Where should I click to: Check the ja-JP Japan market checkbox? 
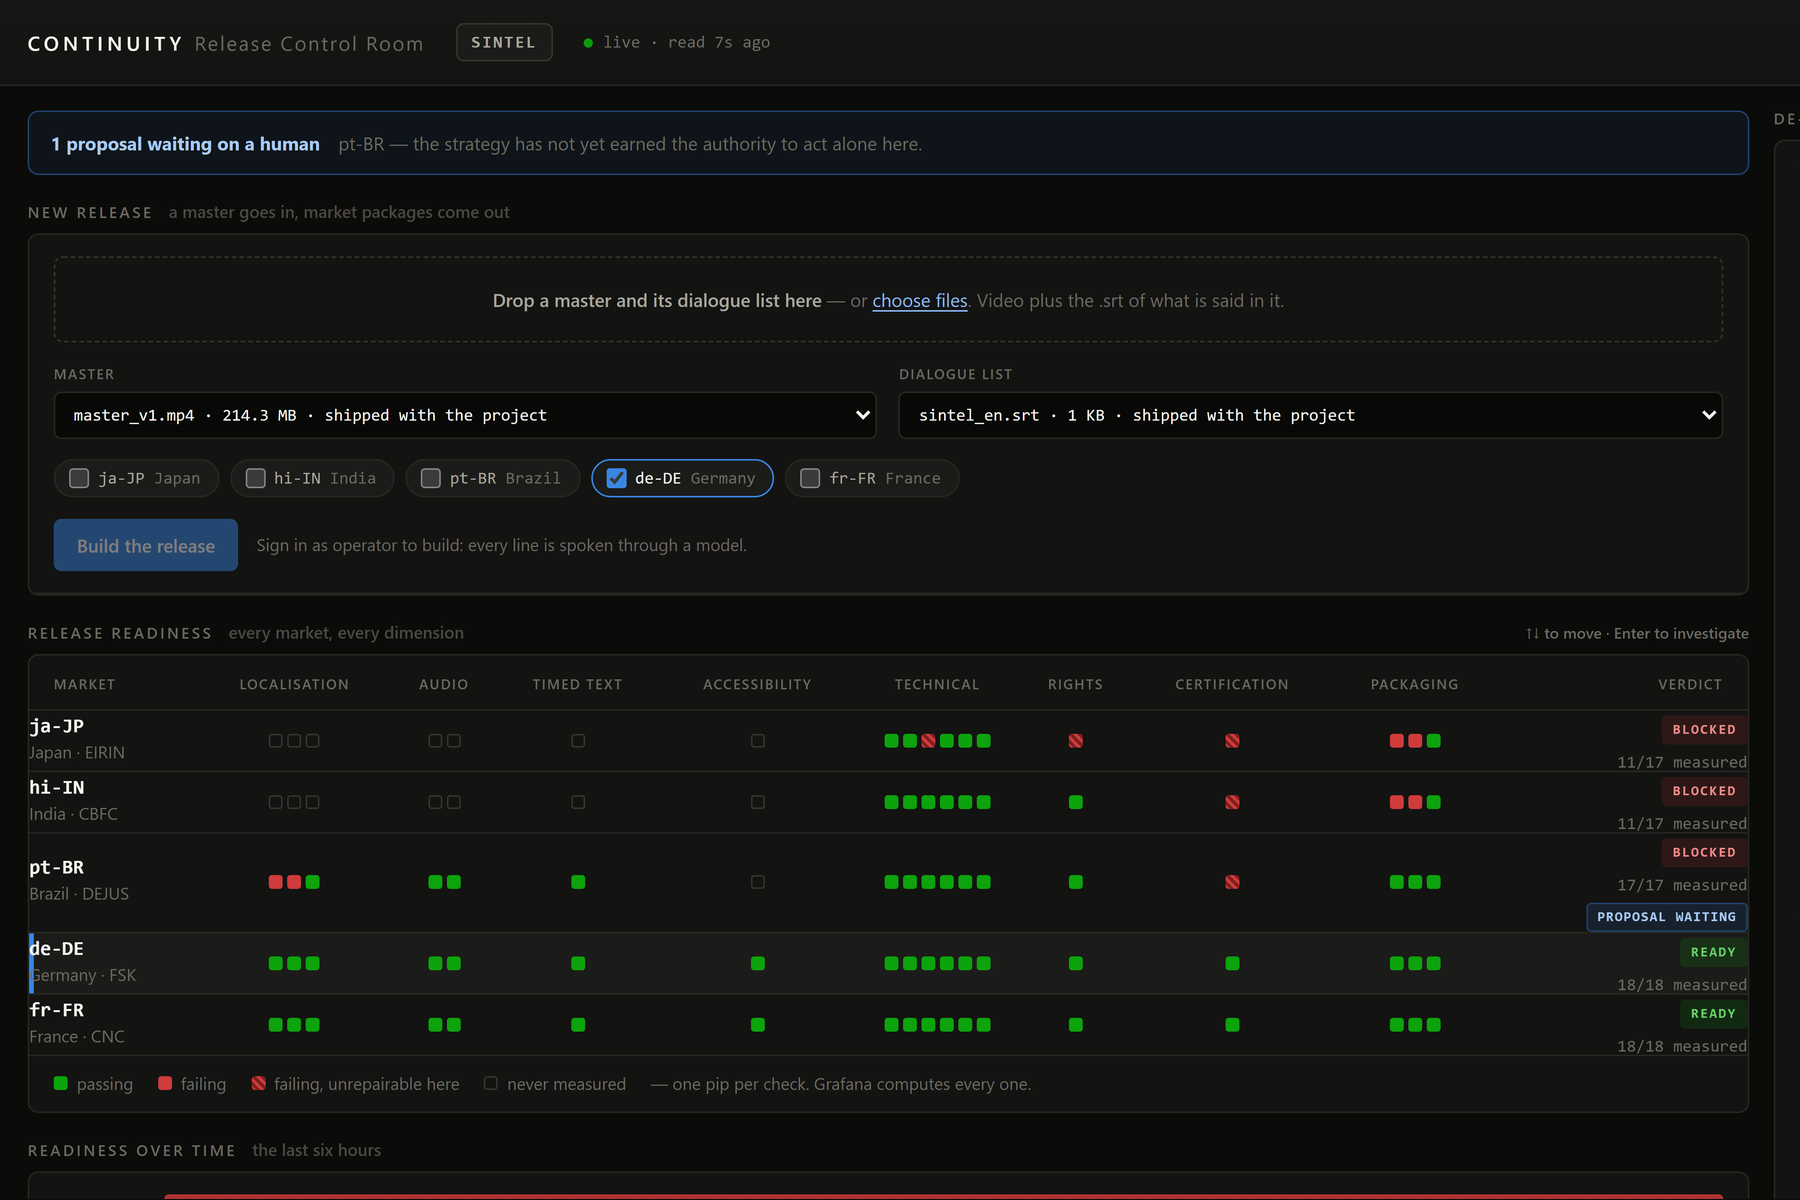[79, 478]
